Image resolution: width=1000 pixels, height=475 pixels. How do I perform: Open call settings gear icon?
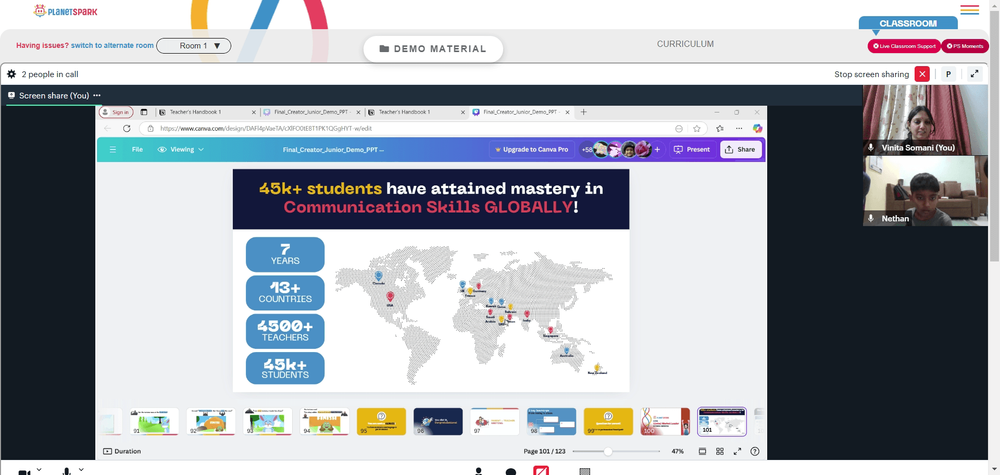pos(11,74)
